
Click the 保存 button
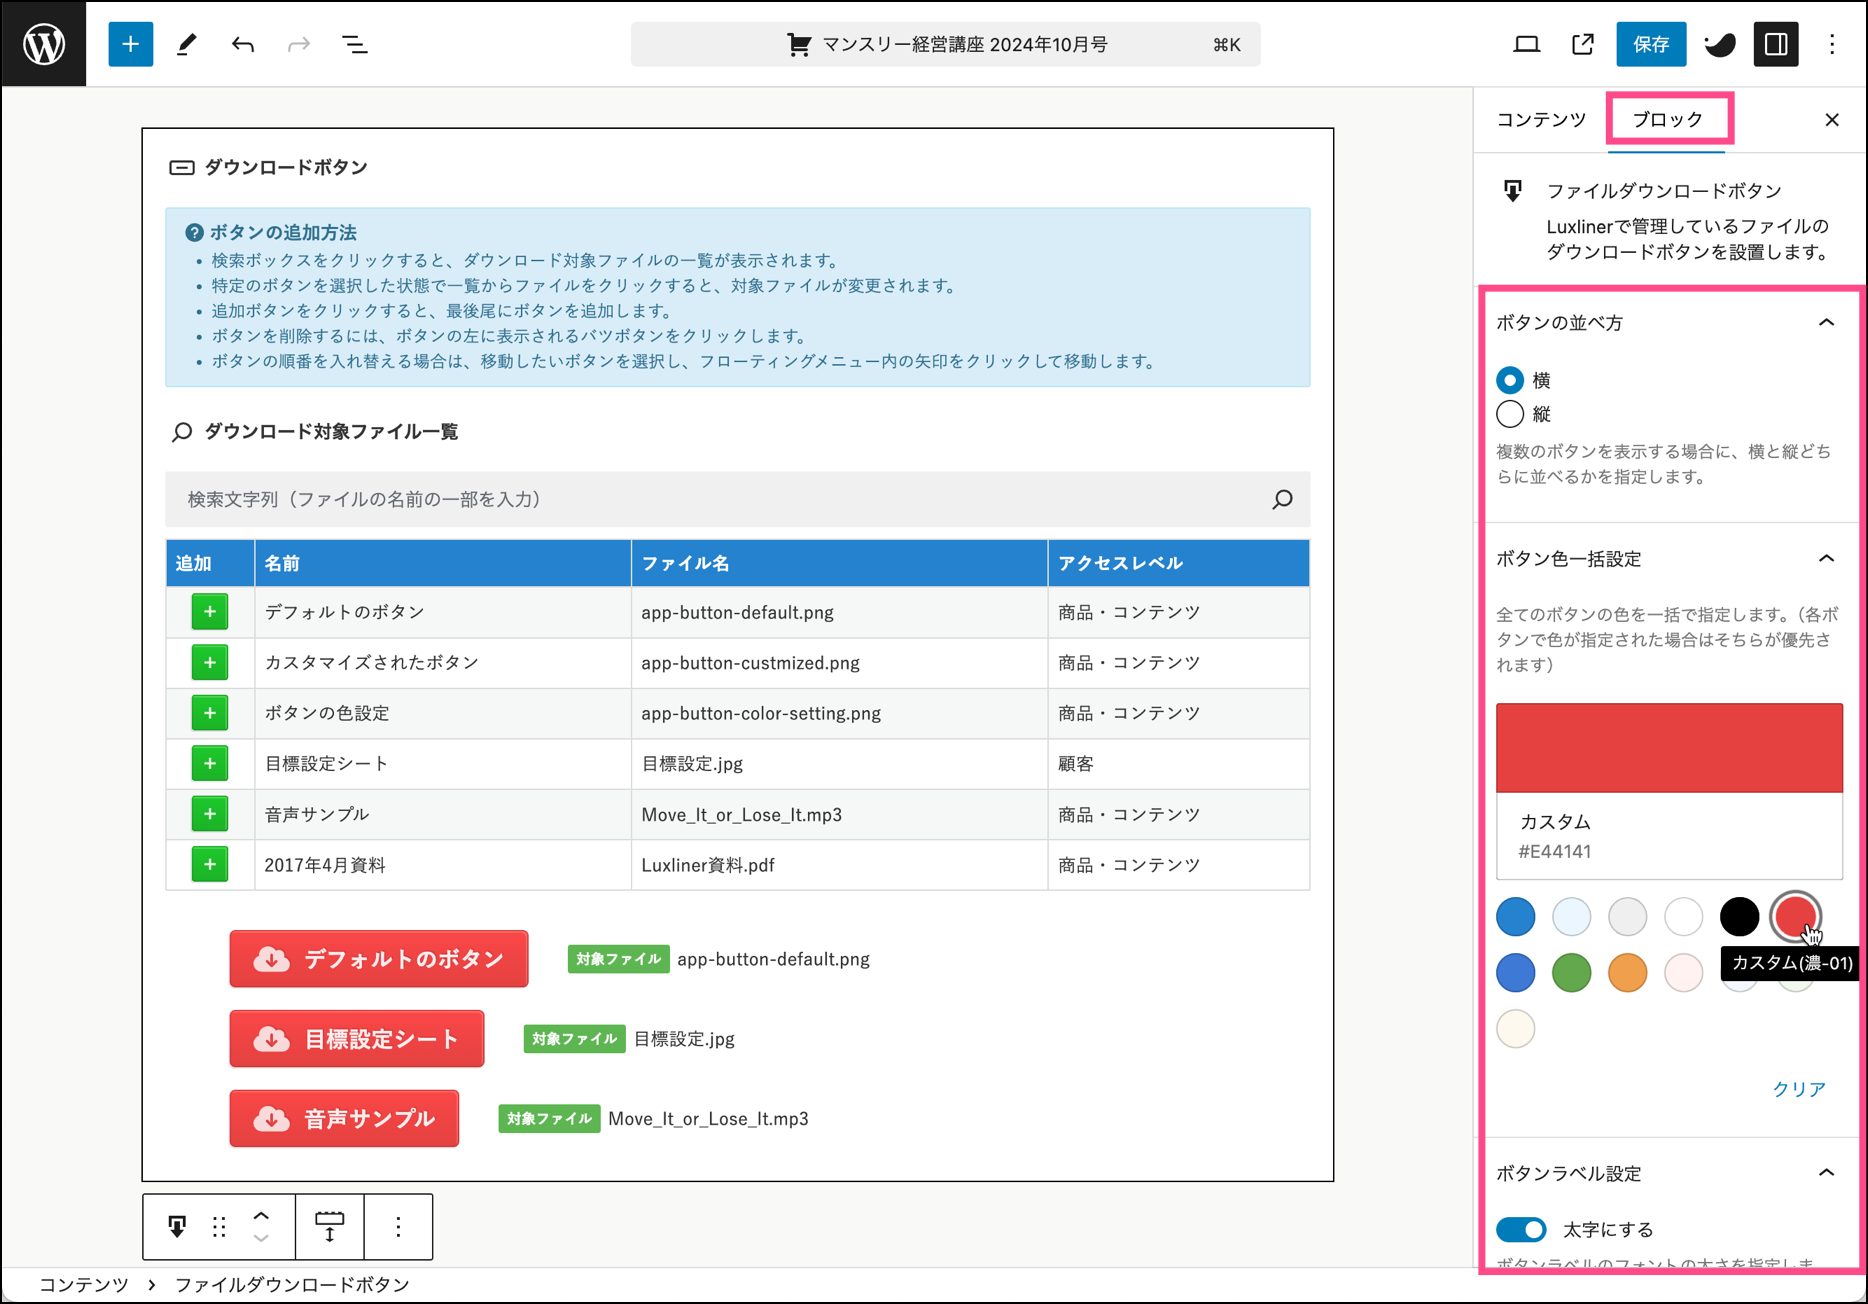click(1650, 44)
